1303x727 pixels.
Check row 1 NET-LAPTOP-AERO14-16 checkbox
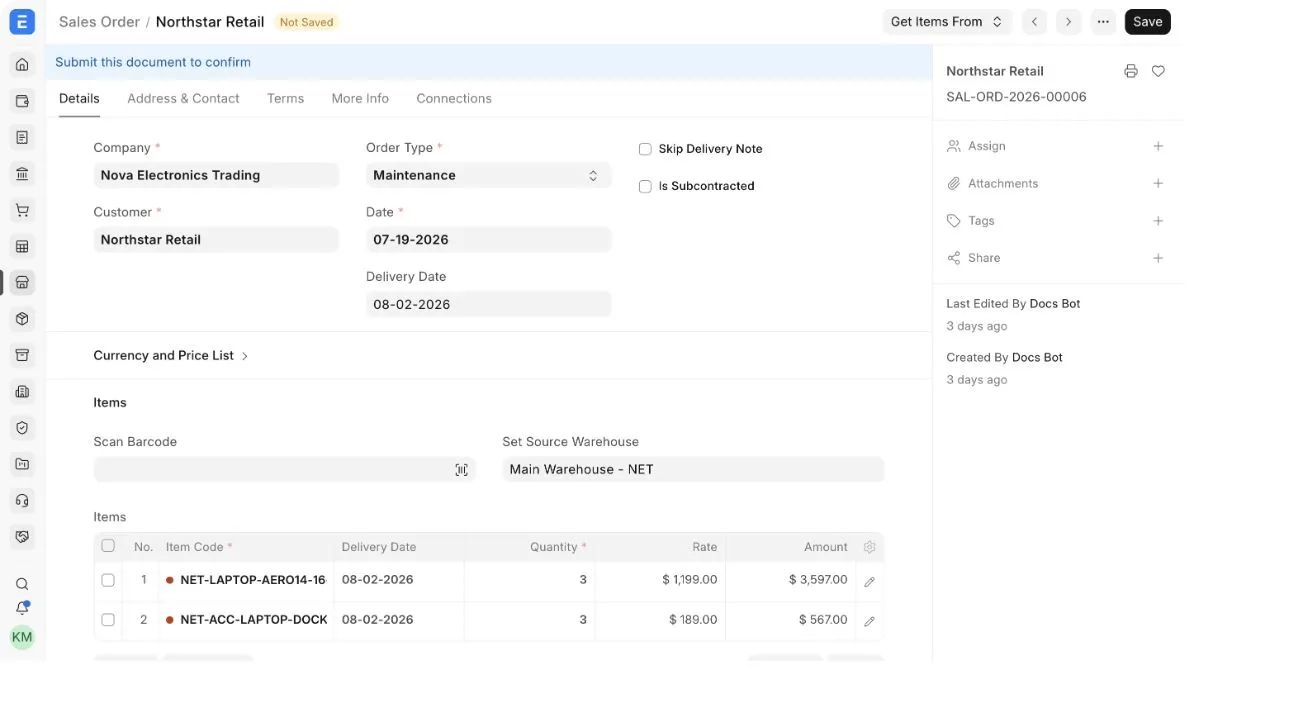(108, 580)
